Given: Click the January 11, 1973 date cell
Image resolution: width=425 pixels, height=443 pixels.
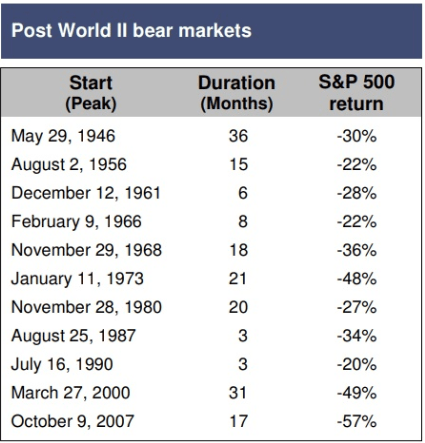Looking at the screenshot, I should click(x=77, y=279).
